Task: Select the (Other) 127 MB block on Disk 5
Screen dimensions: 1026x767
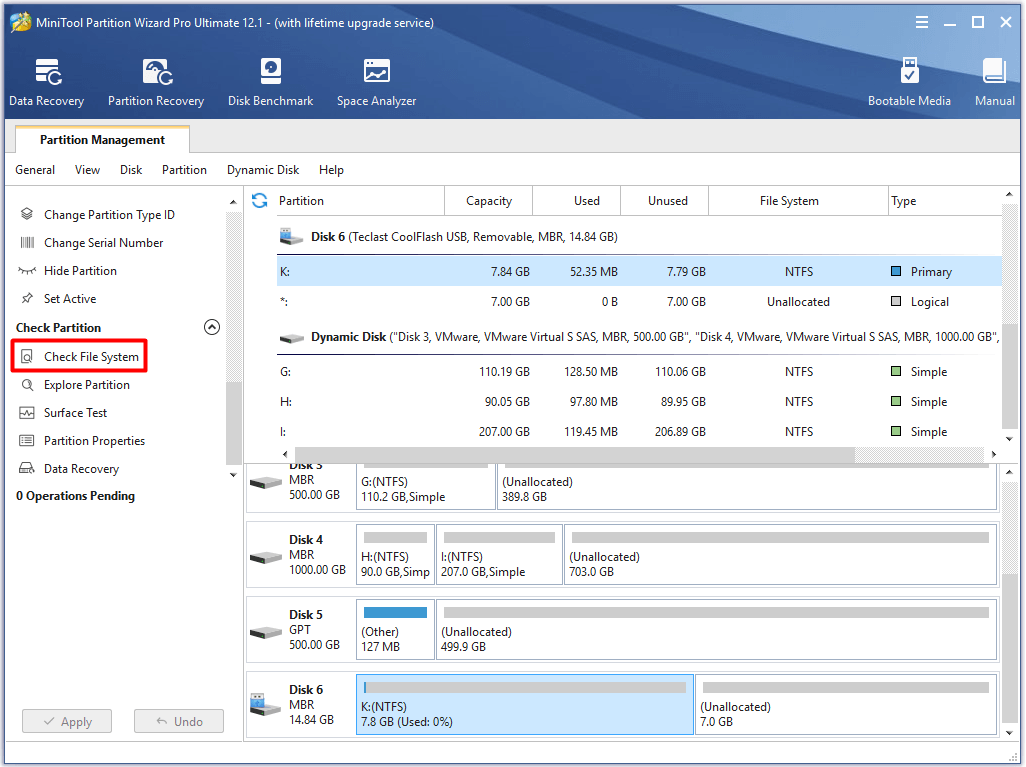Action: pyautogui.click(x=395, y=630)
